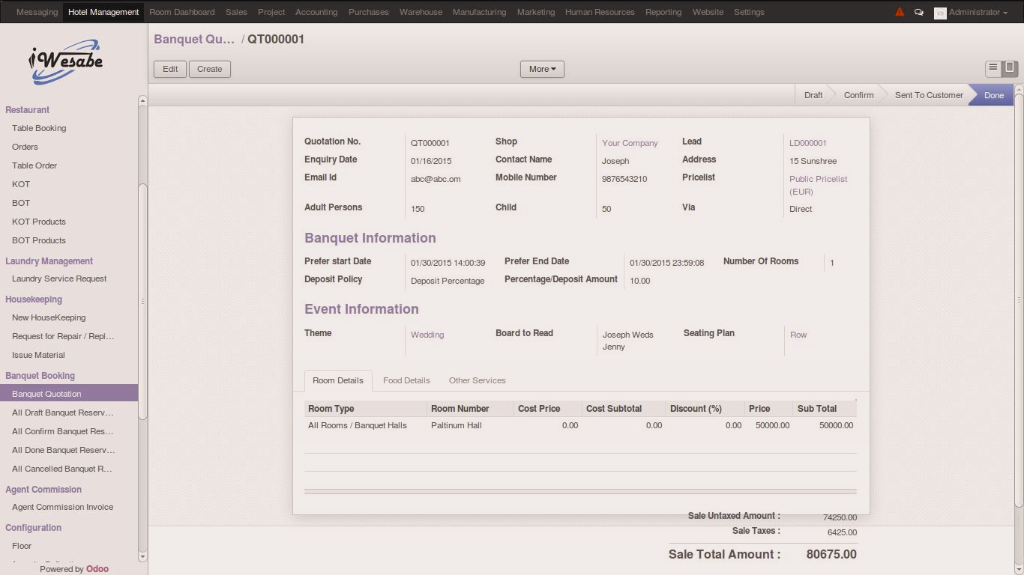This screenshot has height=575, width=1024.
Task: Click the iWesabe company logo
Action: [x=67, y=61]
